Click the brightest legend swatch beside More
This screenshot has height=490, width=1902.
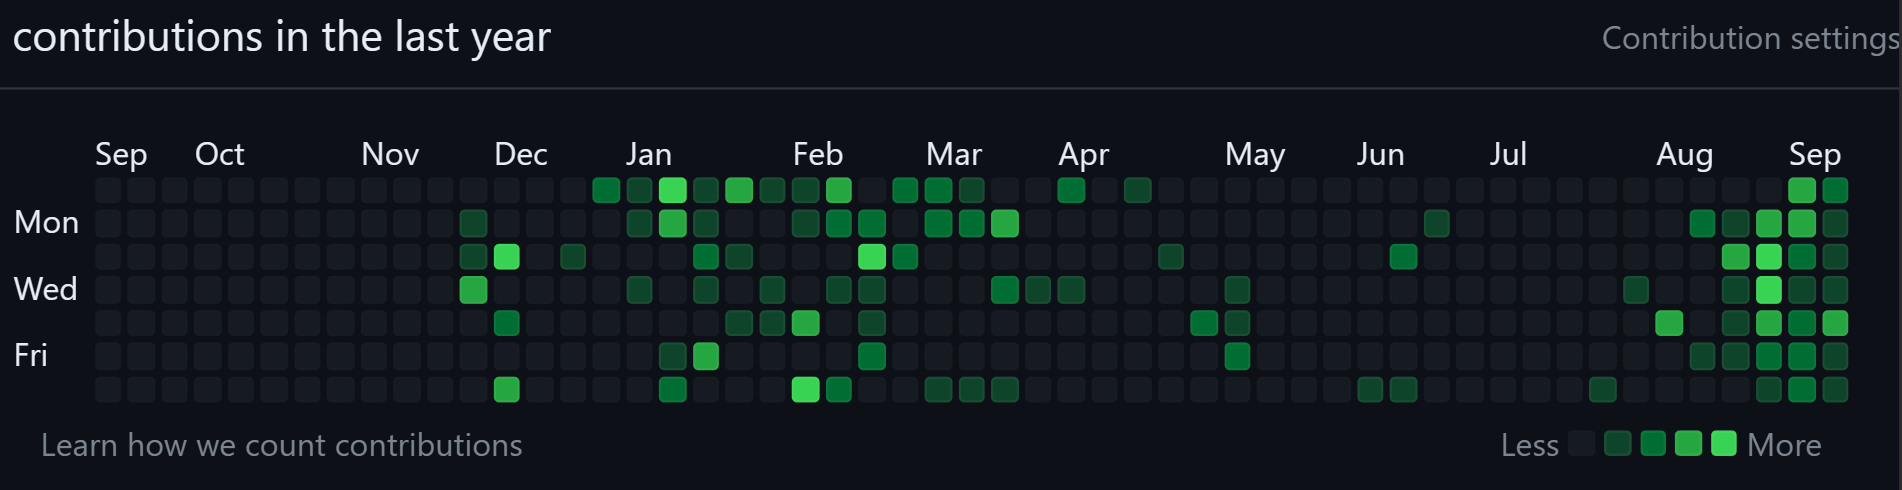pos(1724,443)
